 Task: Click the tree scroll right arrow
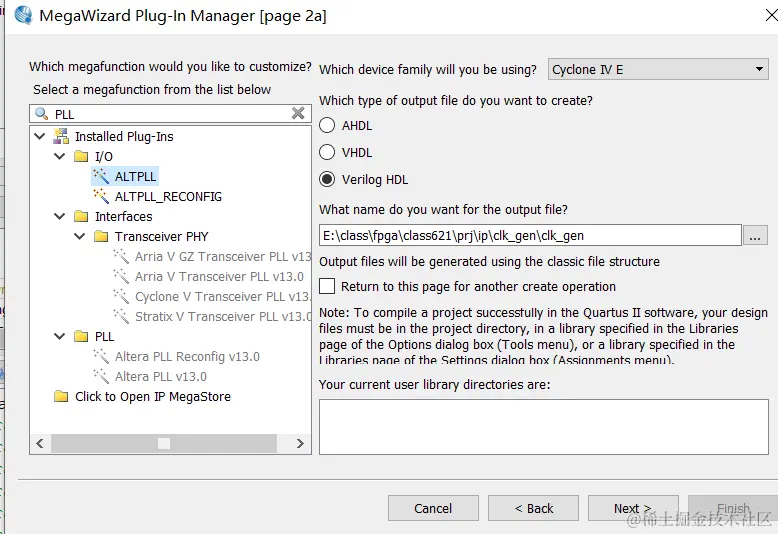point(300,443)
